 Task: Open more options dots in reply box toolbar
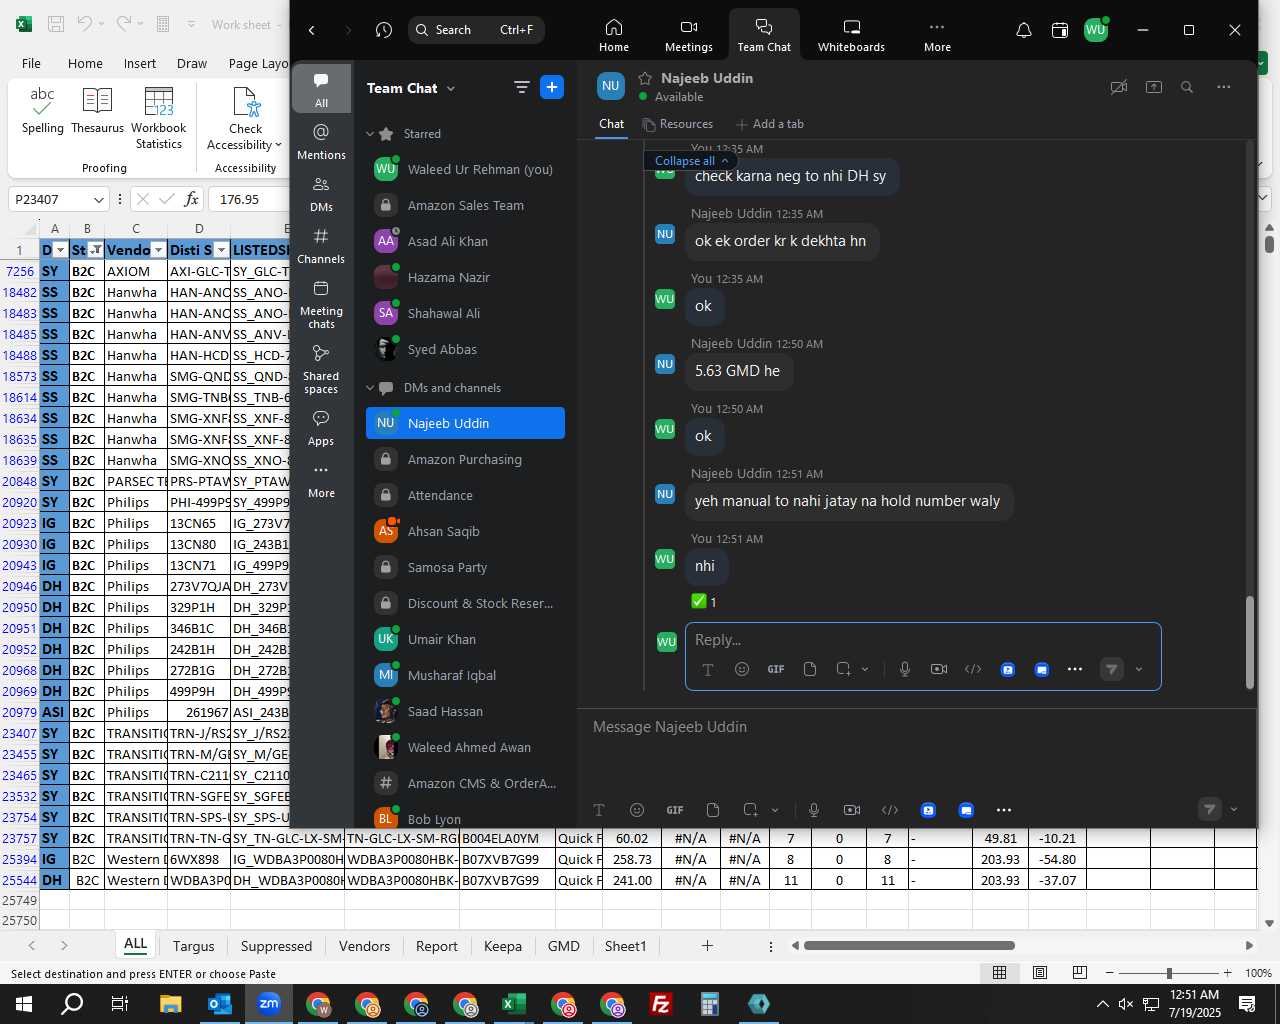pyautogui.click(x=1075, y=669)
